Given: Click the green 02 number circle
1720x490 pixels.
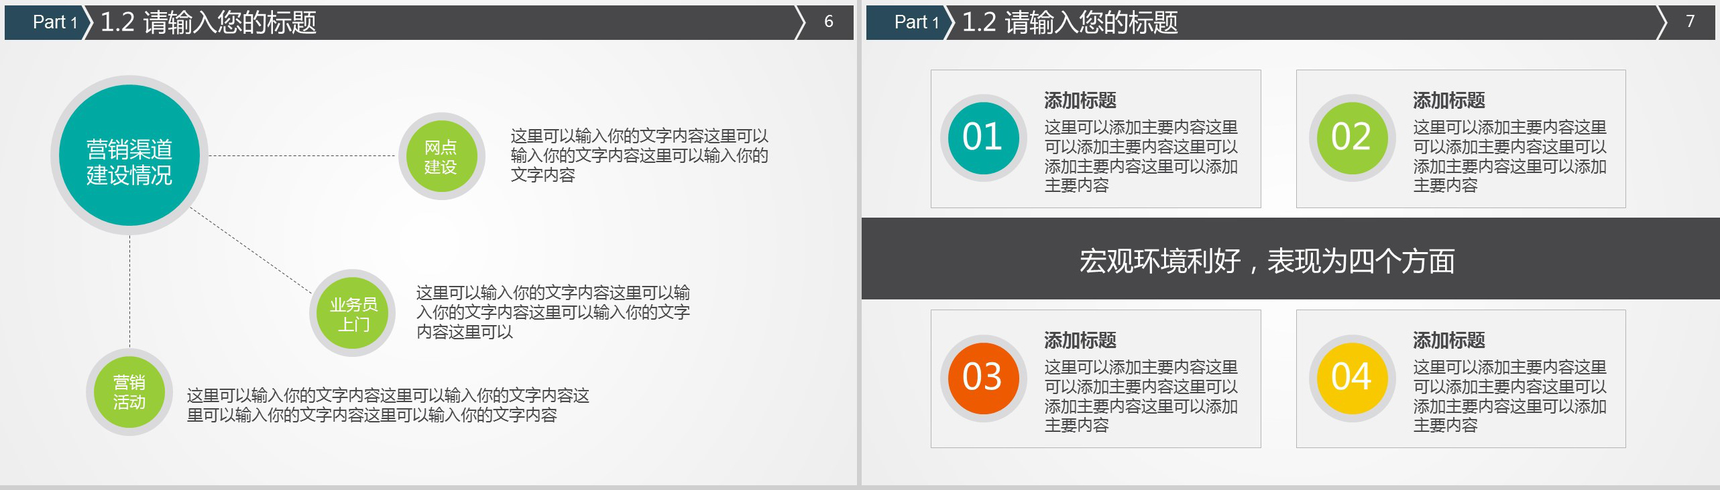Looking at the screenshot, I should click(1351, 138).
